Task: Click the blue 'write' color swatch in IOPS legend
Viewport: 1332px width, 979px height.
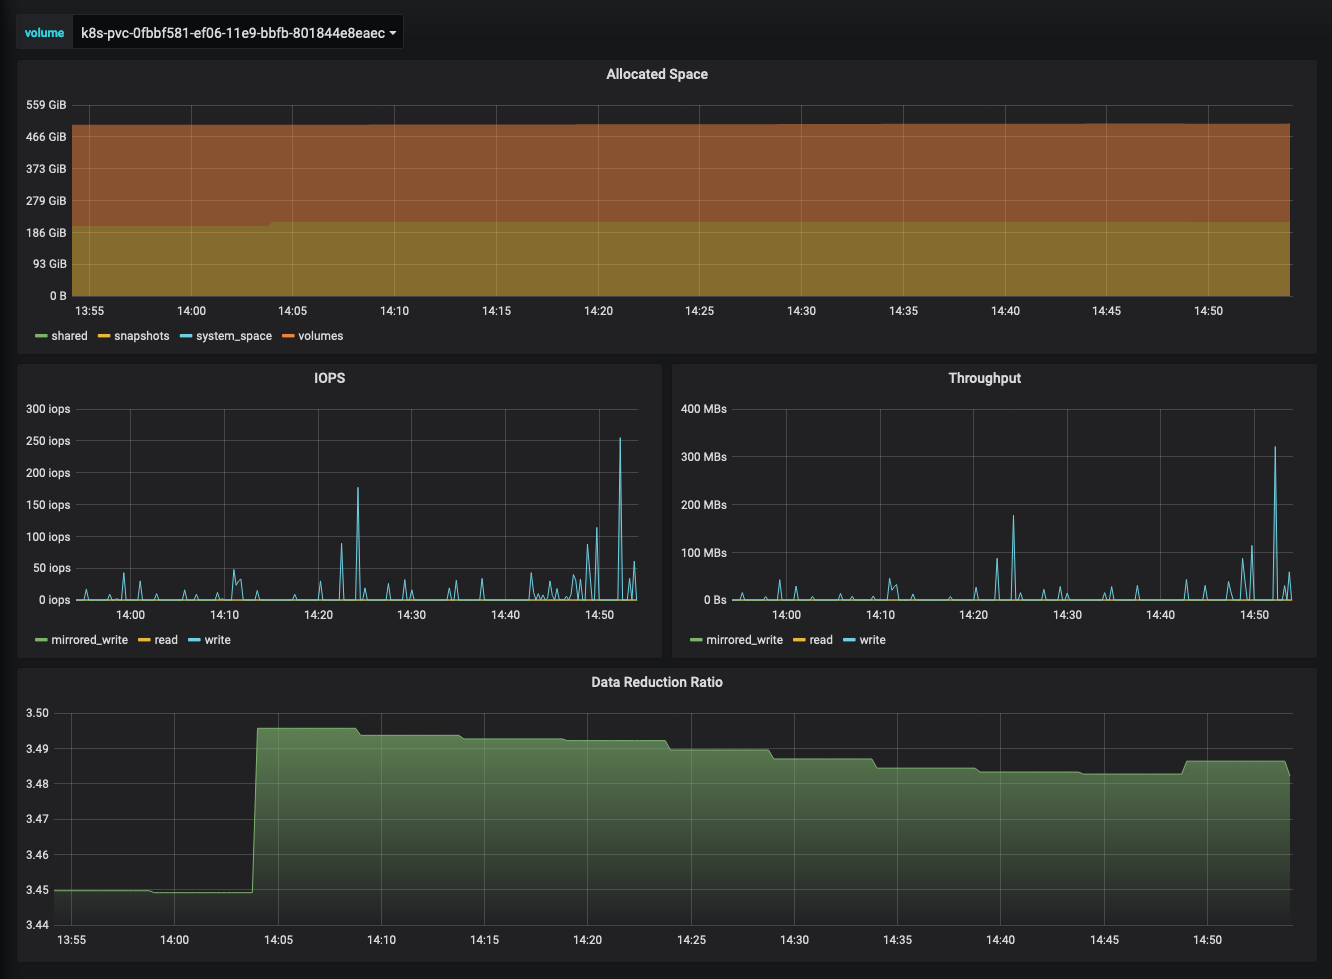Action: pos(194,640)
